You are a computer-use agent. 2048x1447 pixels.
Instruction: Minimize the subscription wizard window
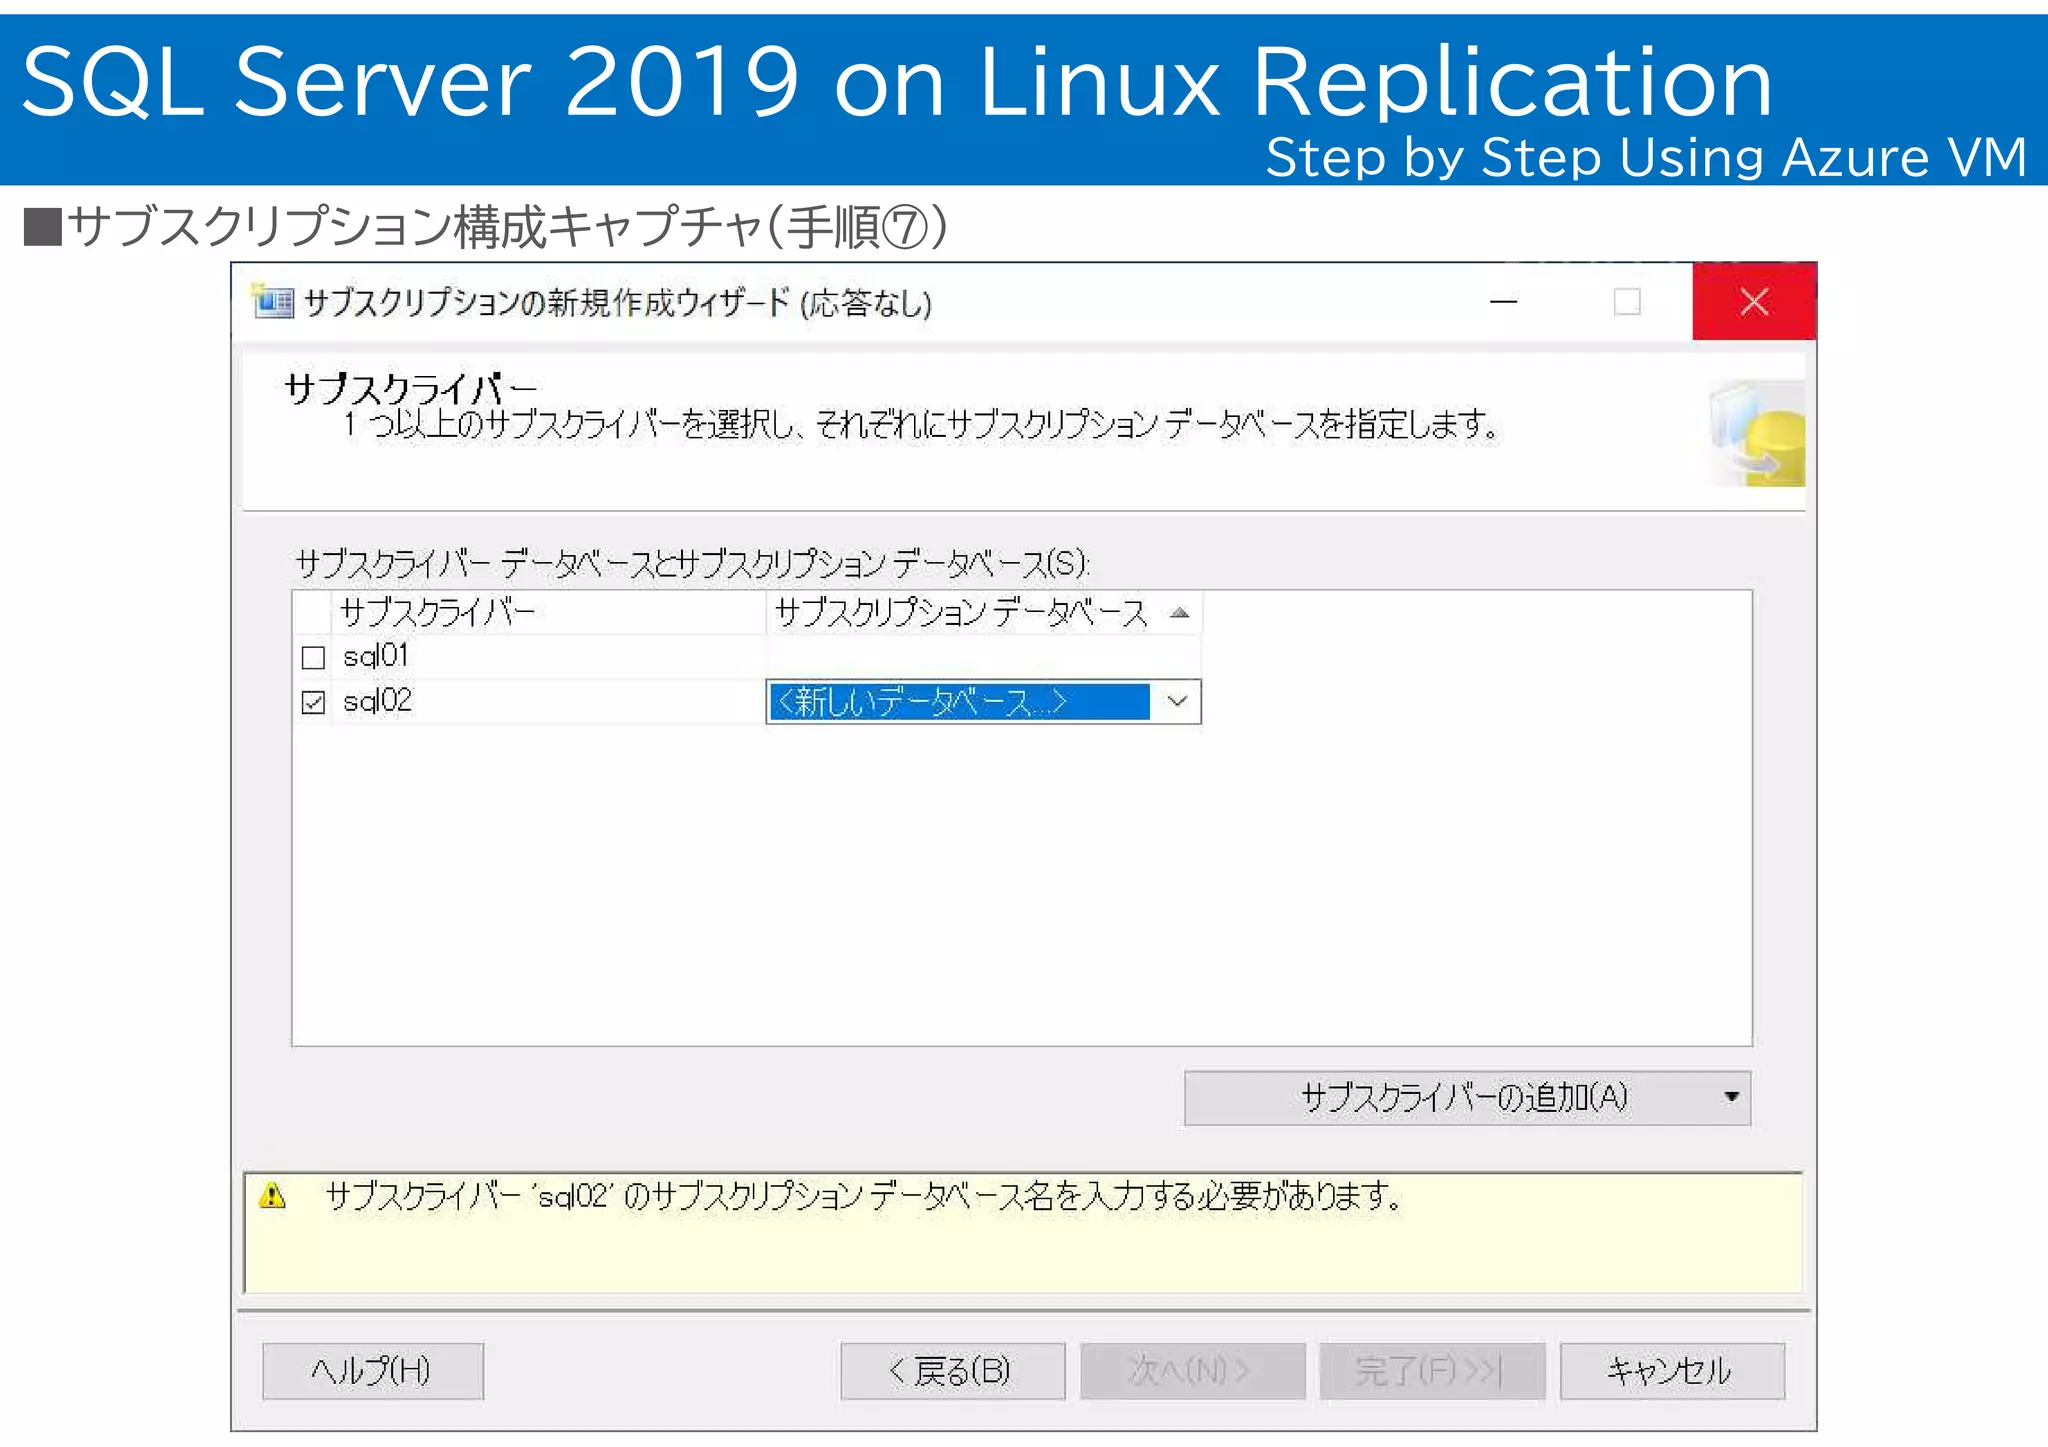pos(1503,301)
